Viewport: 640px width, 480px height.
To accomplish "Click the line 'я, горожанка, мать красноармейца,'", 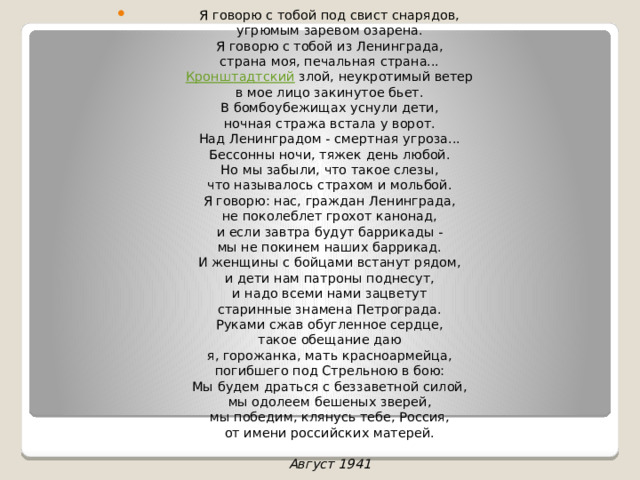I will 329,356.
